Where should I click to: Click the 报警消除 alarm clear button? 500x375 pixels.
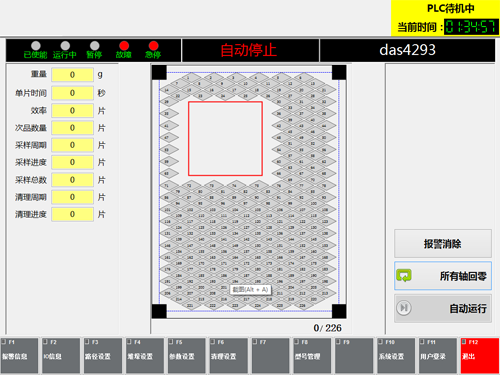pyautogui.click(x=443, y=244)
